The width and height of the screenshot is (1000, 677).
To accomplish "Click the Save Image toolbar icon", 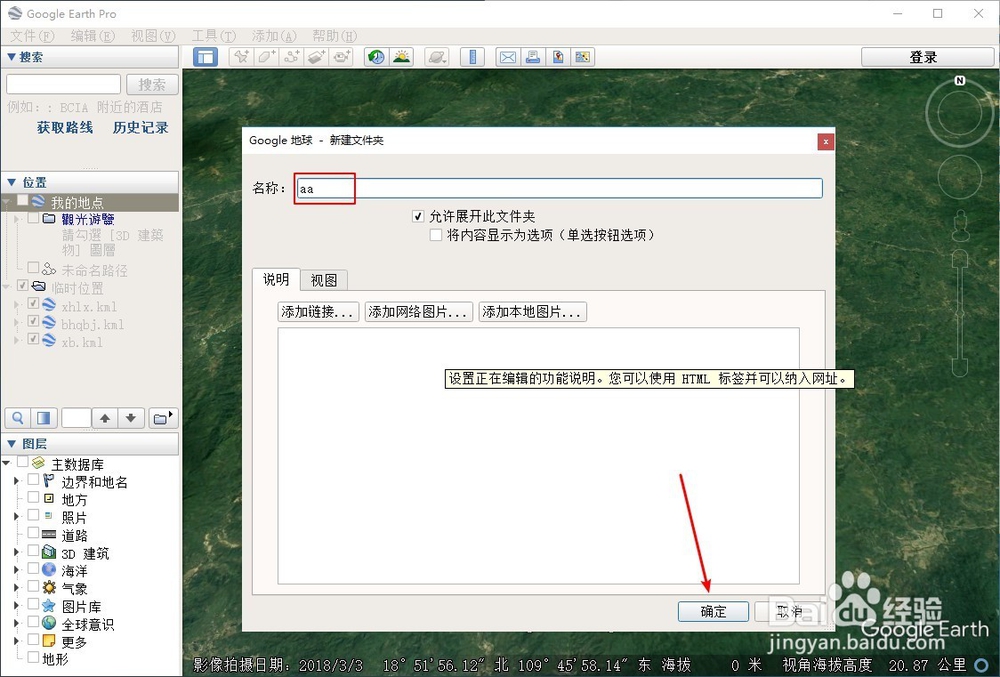I will (x=558, y=57).
